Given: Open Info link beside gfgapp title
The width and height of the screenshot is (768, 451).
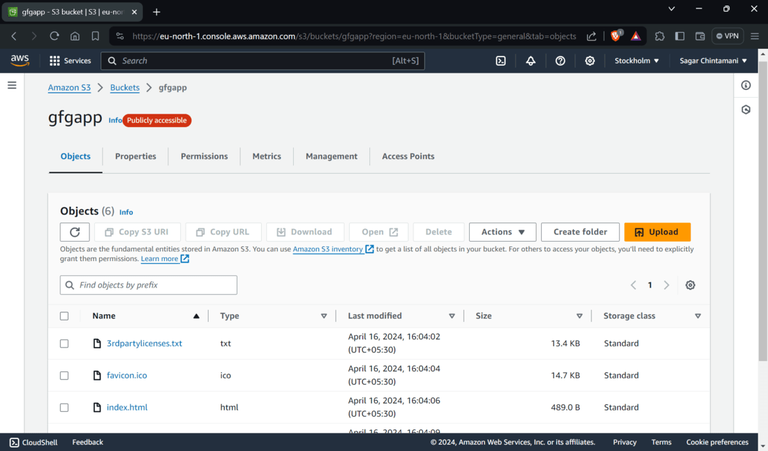Looking at the screenshot, I should 115,120.
